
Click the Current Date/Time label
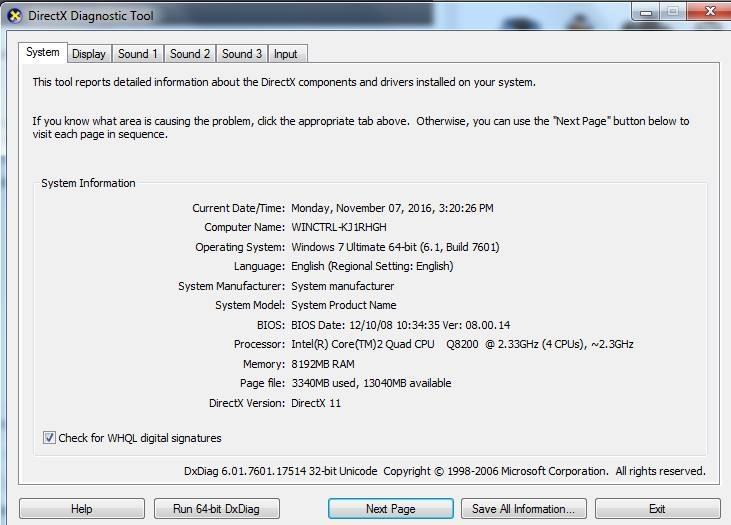click(x=238, y=208)
